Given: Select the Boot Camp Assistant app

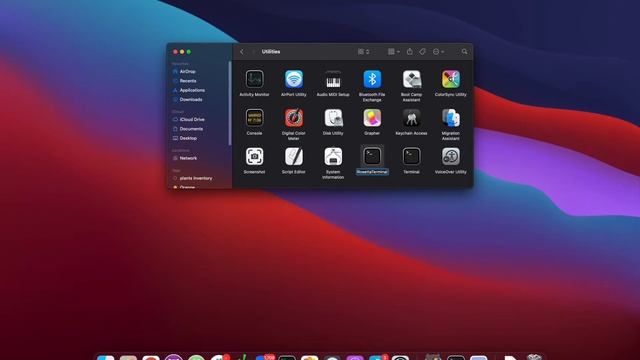Looking at the screenshot, I should pos(411,79).
